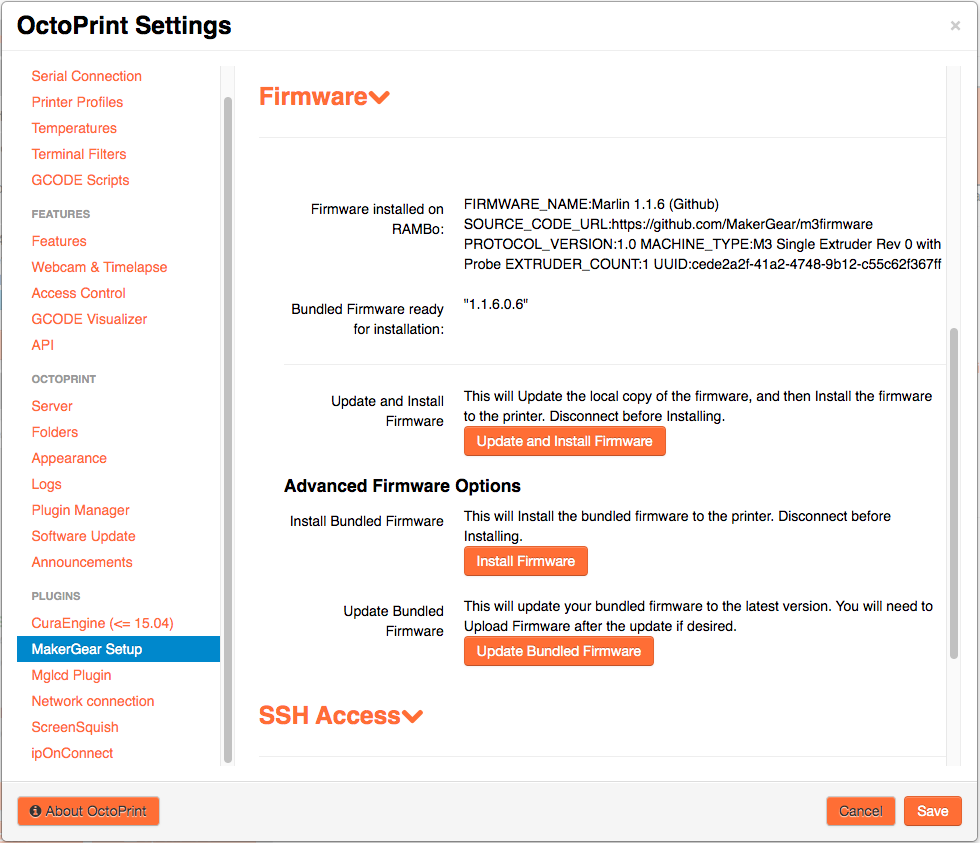980x843 pixels.
Task: Click Update Bundled Firmware button
Action: [558, 651]
